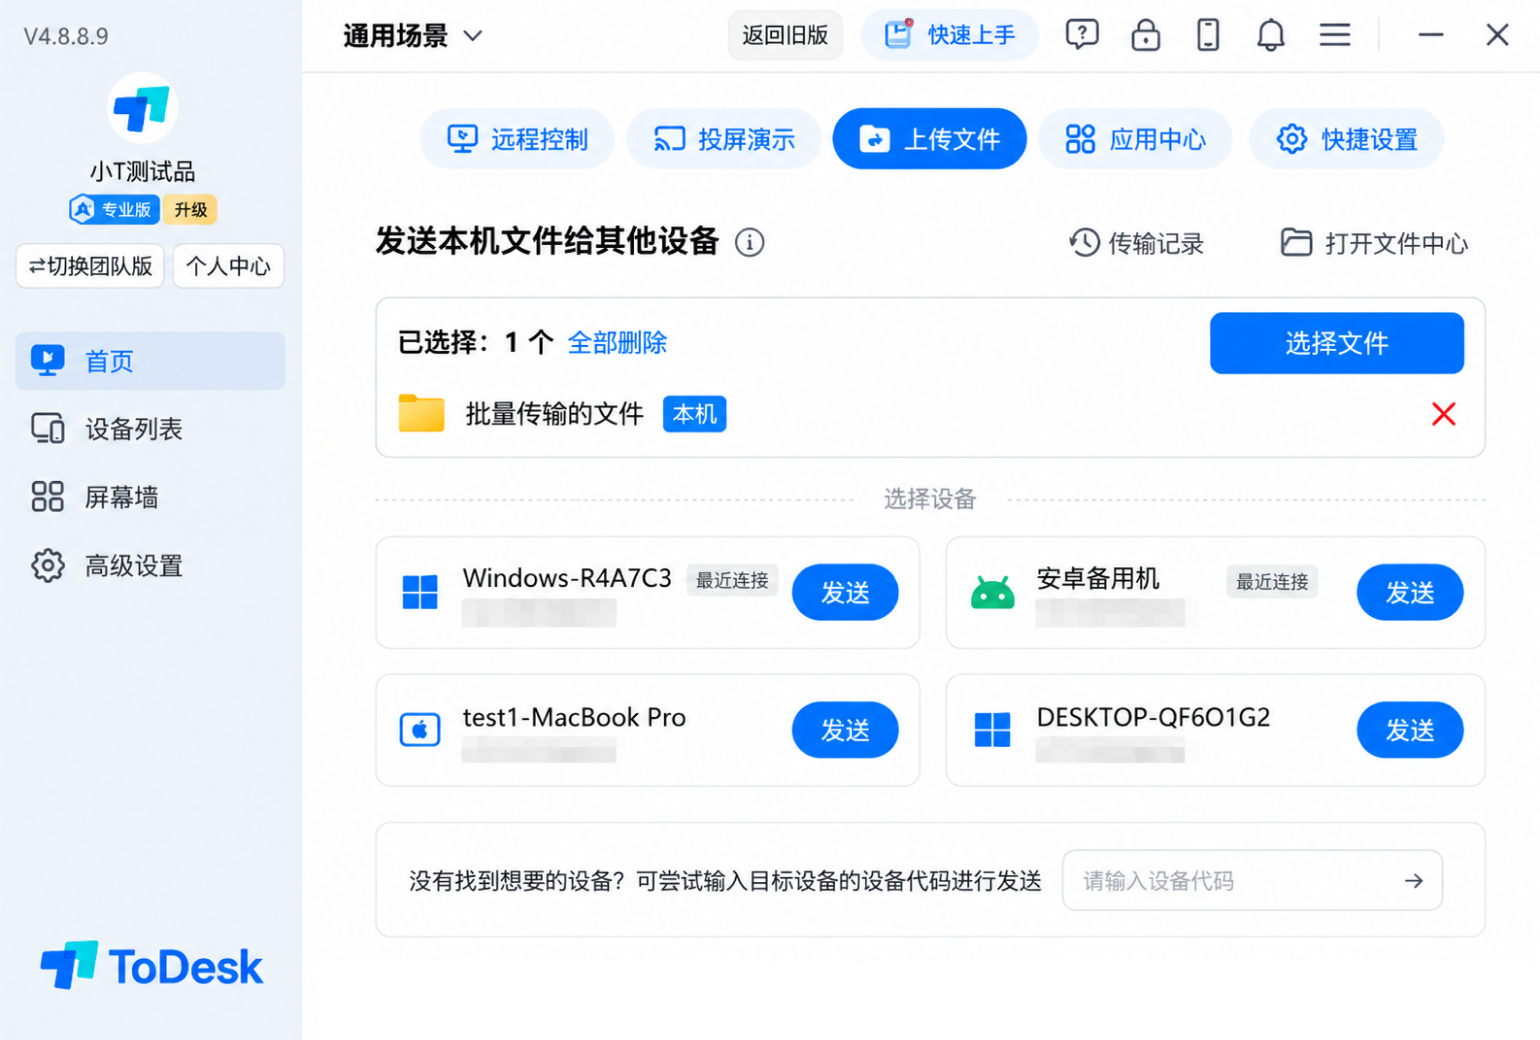Open the 快捷设置 tab

pos(1346,139)
